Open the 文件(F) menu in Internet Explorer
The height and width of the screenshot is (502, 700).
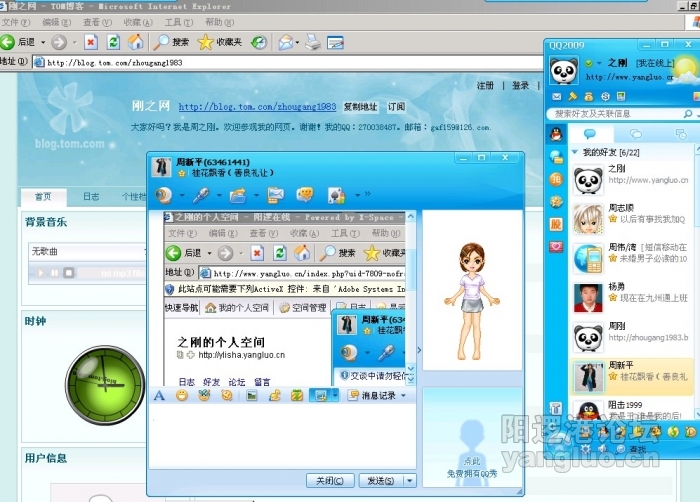(16, 22)
